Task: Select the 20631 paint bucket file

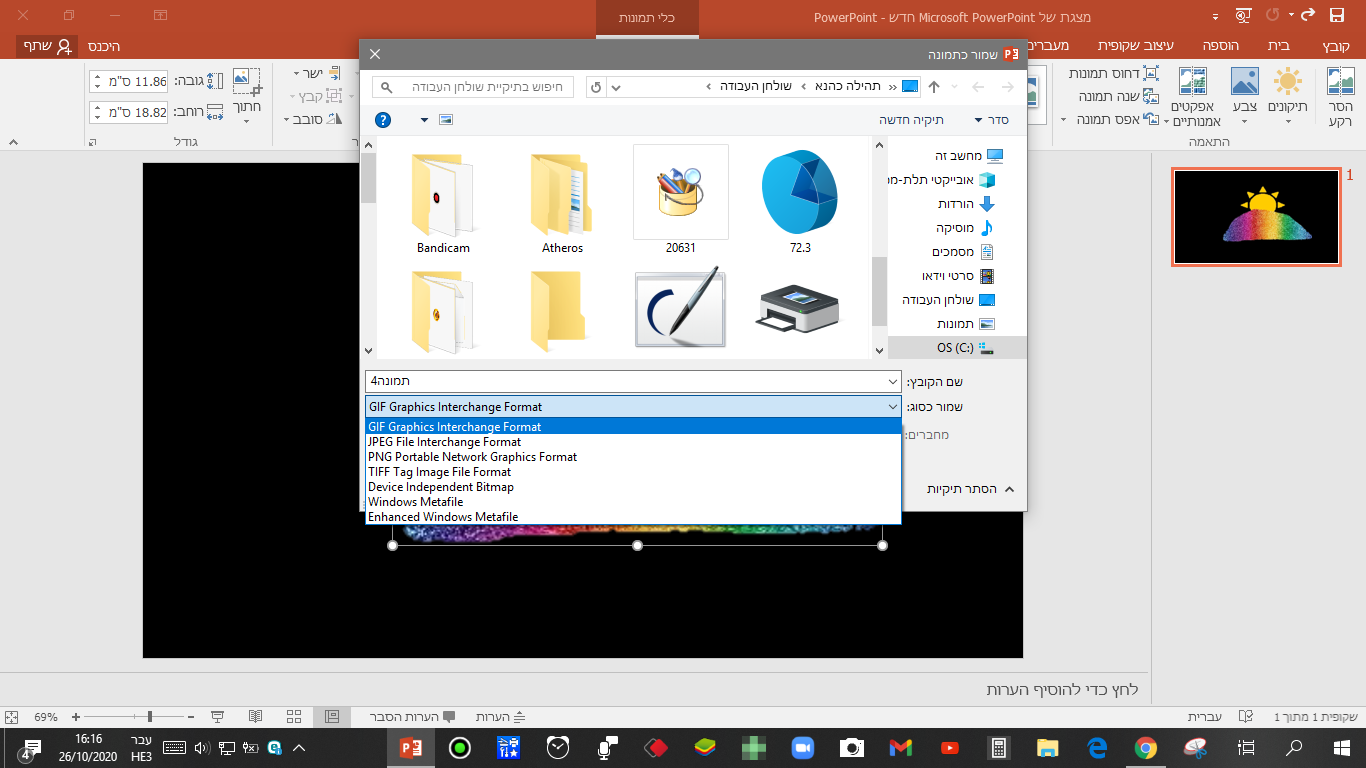Action: pyautogui.click(x=680, y=200)
